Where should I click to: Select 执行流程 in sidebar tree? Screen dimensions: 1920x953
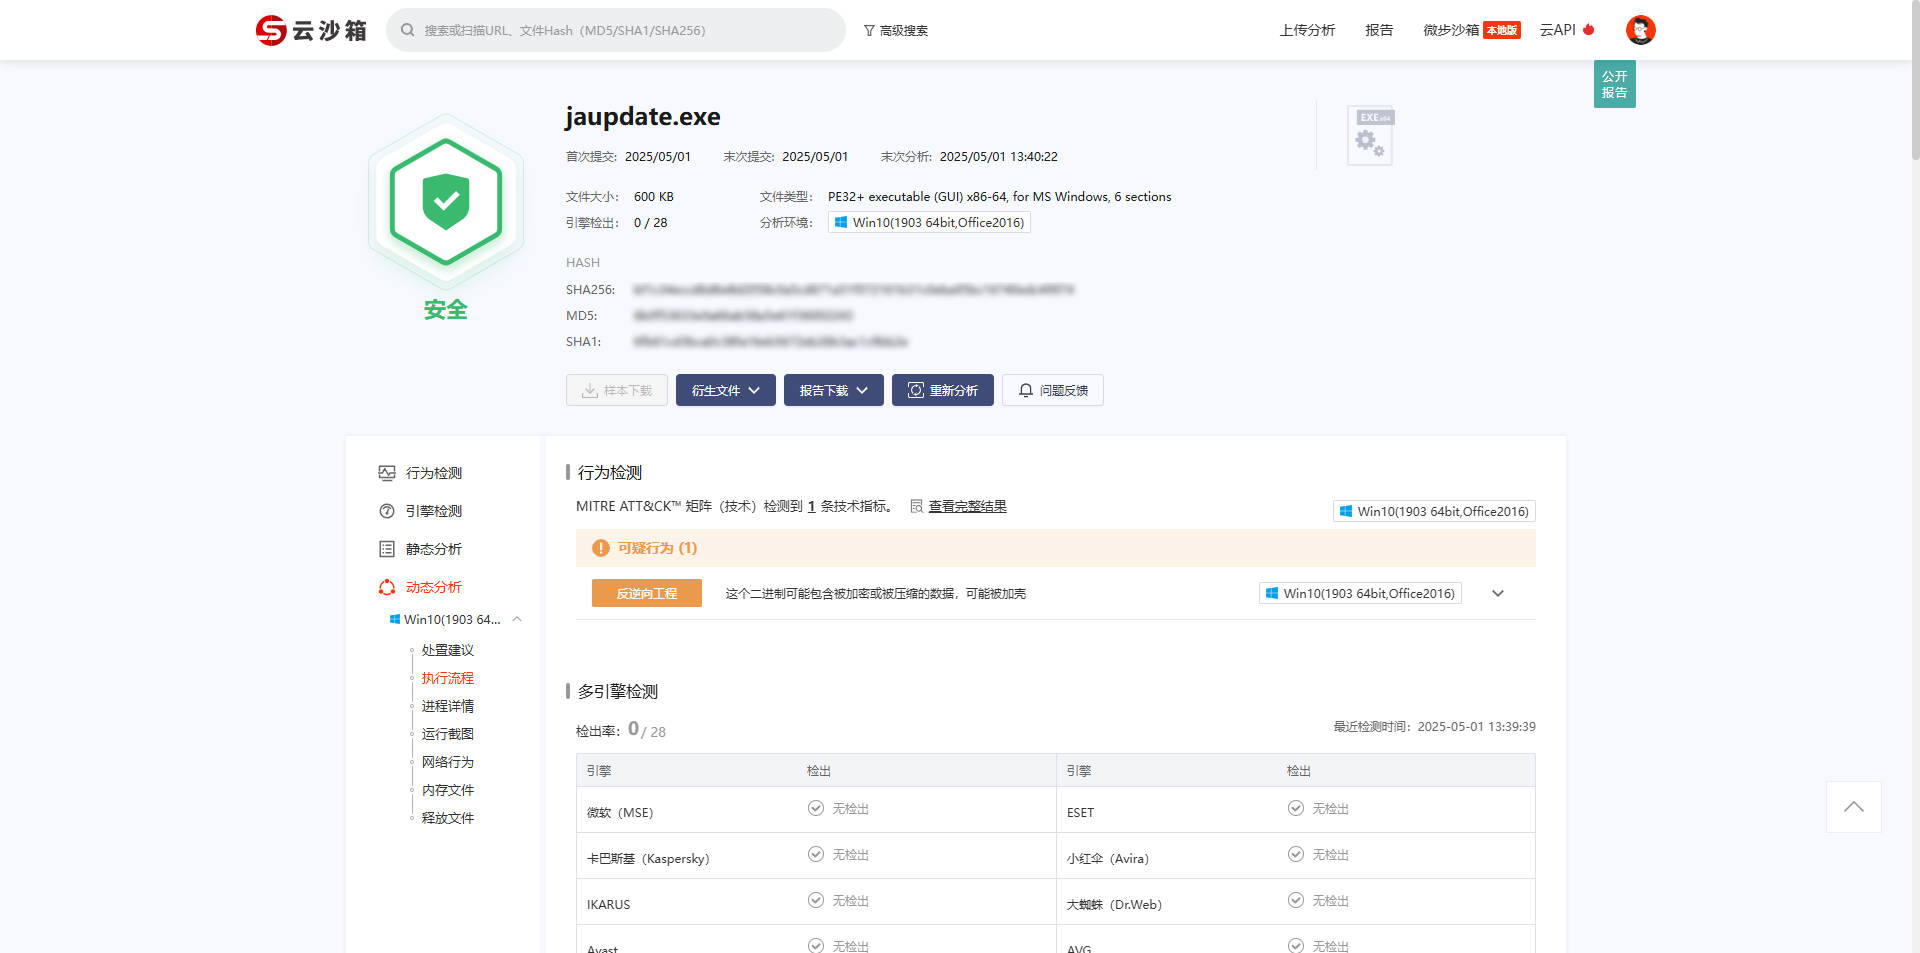[x=448, y=678]
